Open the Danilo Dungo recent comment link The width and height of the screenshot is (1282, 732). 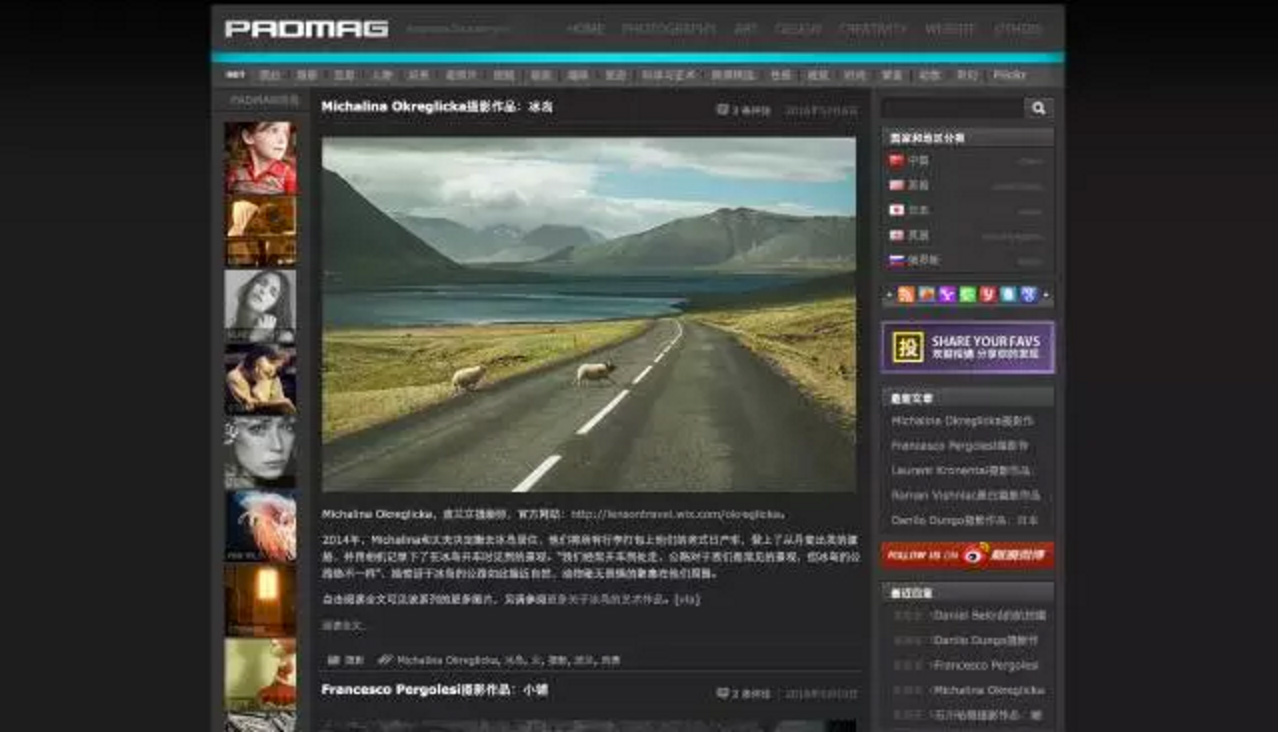pos(985,641)
